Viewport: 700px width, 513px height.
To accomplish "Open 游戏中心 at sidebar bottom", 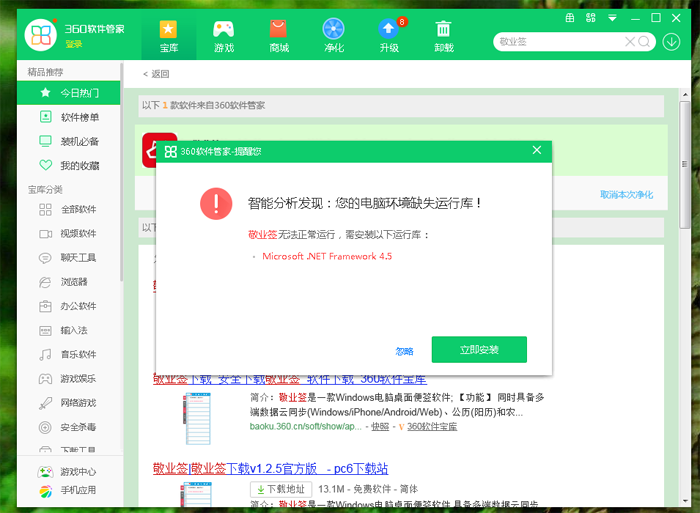I will (68, 472).
